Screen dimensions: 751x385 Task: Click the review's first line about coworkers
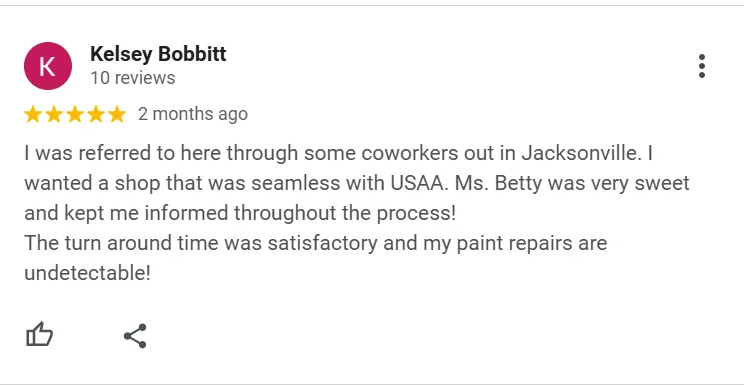pos(338,154)
